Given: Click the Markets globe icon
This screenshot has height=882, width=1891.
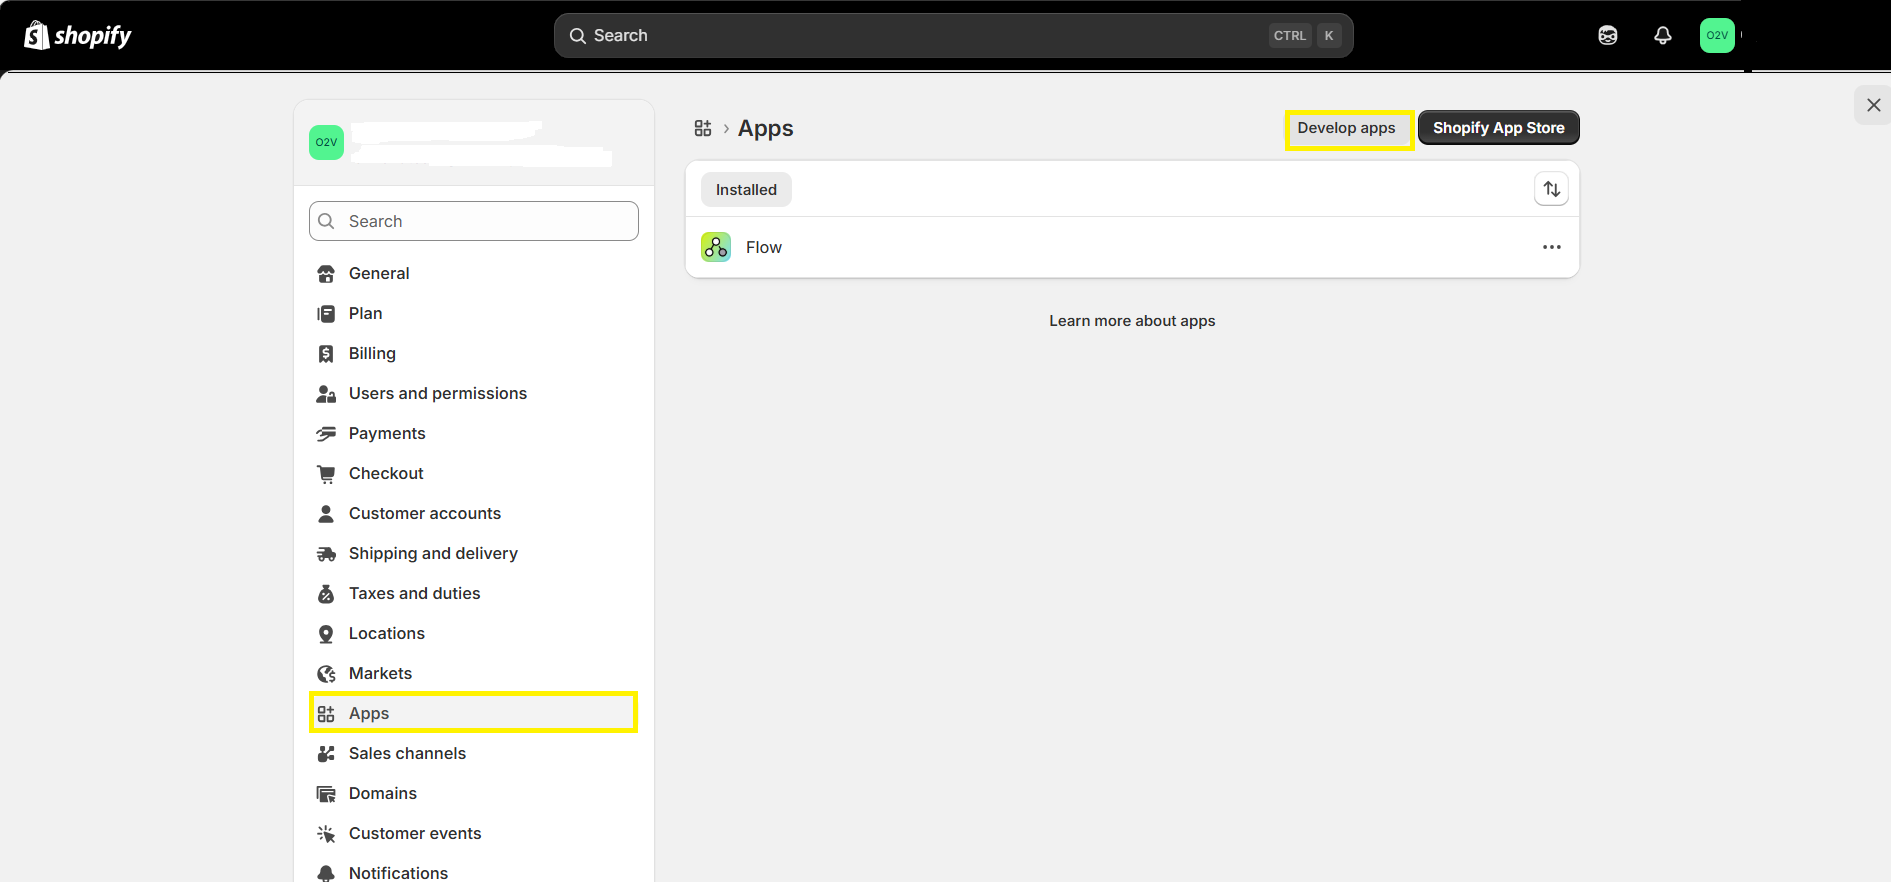Looking at the screenshot, I should (326, 674).
